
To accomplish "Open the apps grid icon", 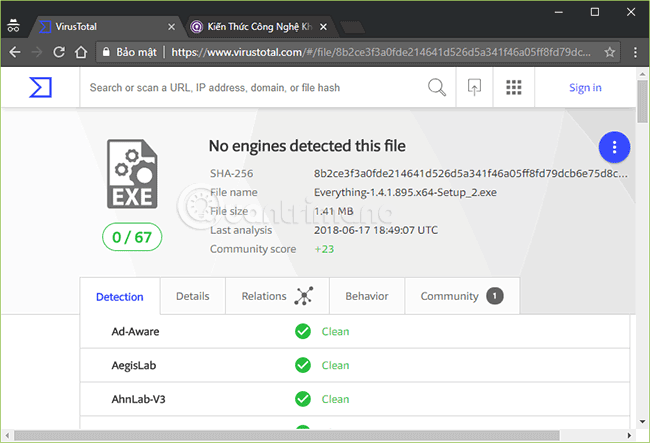I will coord(514,87).
